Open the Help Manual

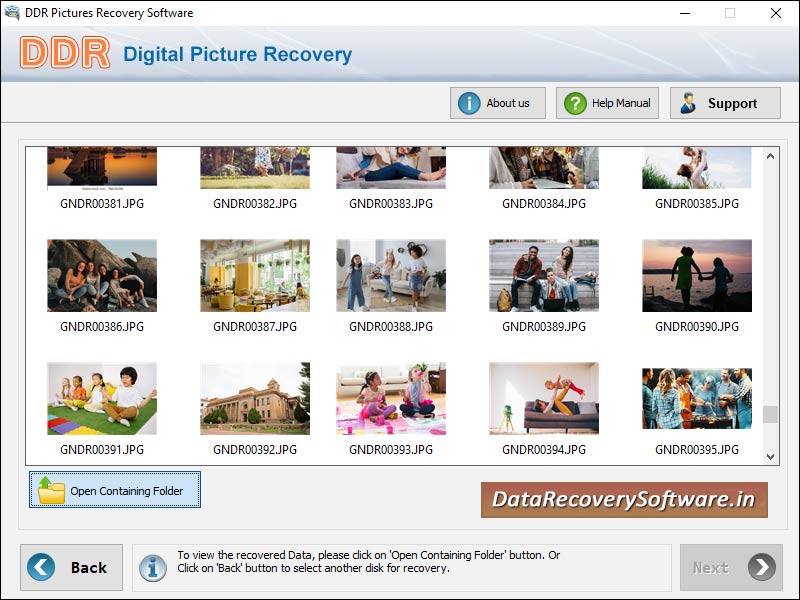point(606,102)
